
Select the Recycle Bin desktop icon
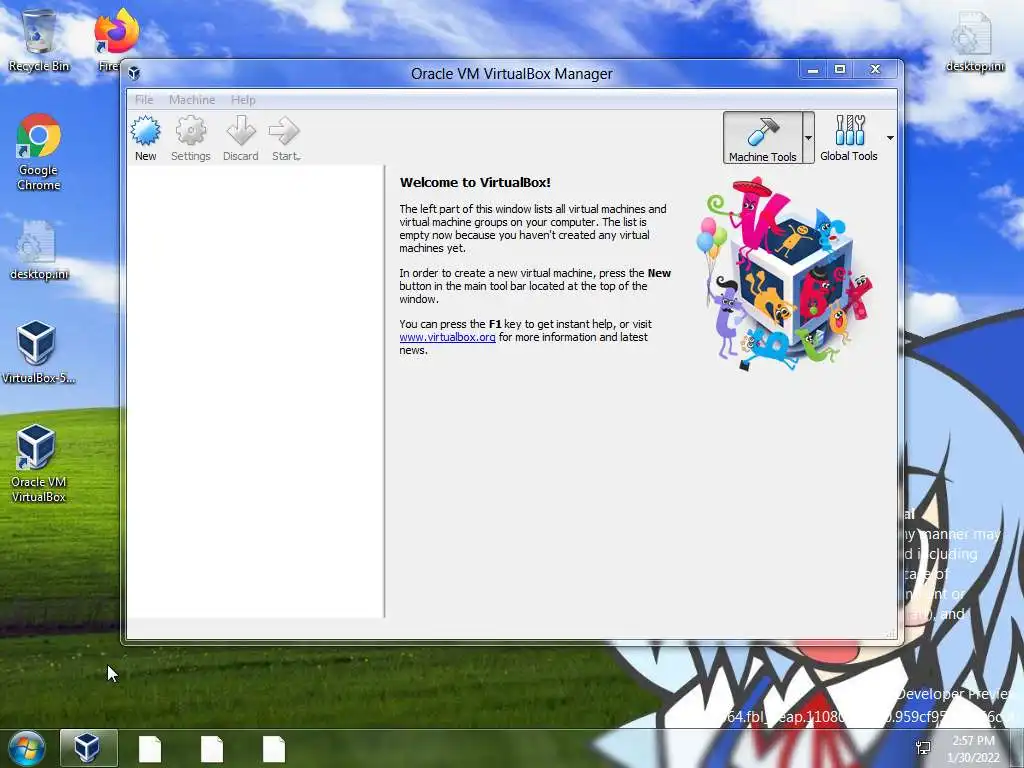pos(39,40)
